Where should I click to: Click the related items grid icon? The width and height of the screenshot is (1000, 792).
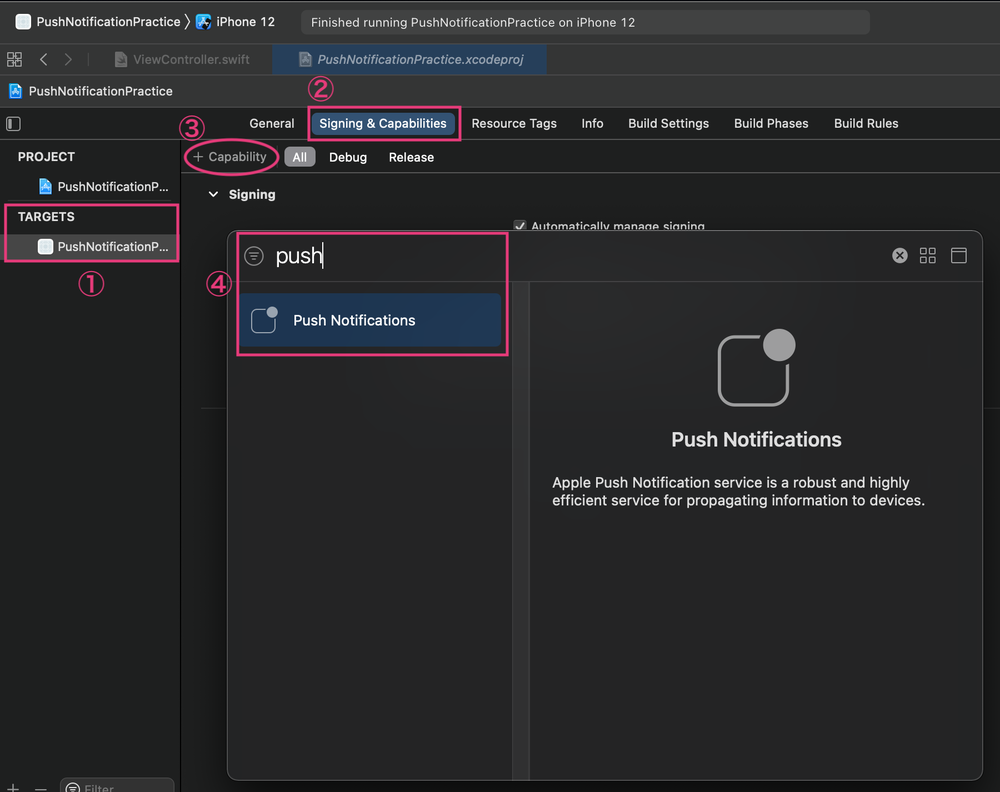[14, 60]
